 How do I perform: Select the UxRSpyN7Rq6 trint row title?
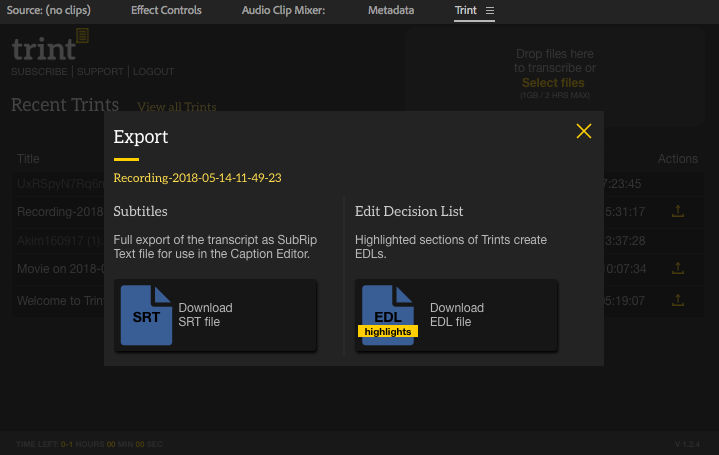pyautogui.click(x=60, y=184)
